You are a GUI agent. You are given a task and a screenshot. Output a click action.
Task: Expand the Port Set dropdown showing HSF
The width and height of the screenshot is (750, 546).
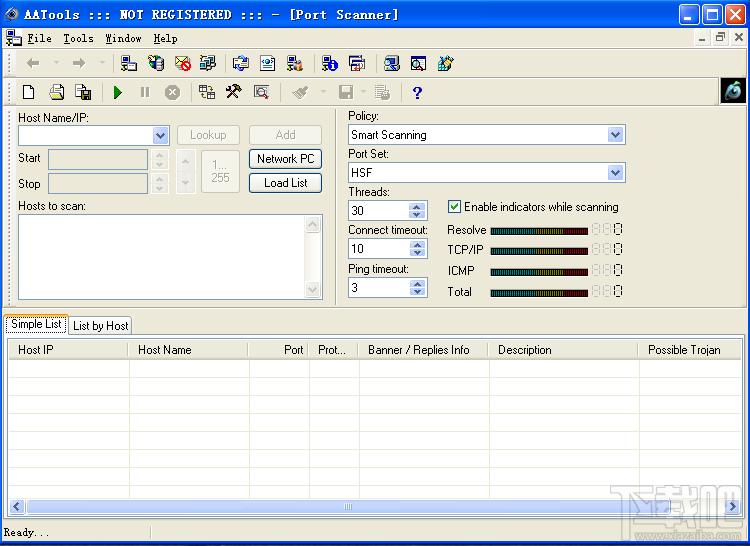615,173
